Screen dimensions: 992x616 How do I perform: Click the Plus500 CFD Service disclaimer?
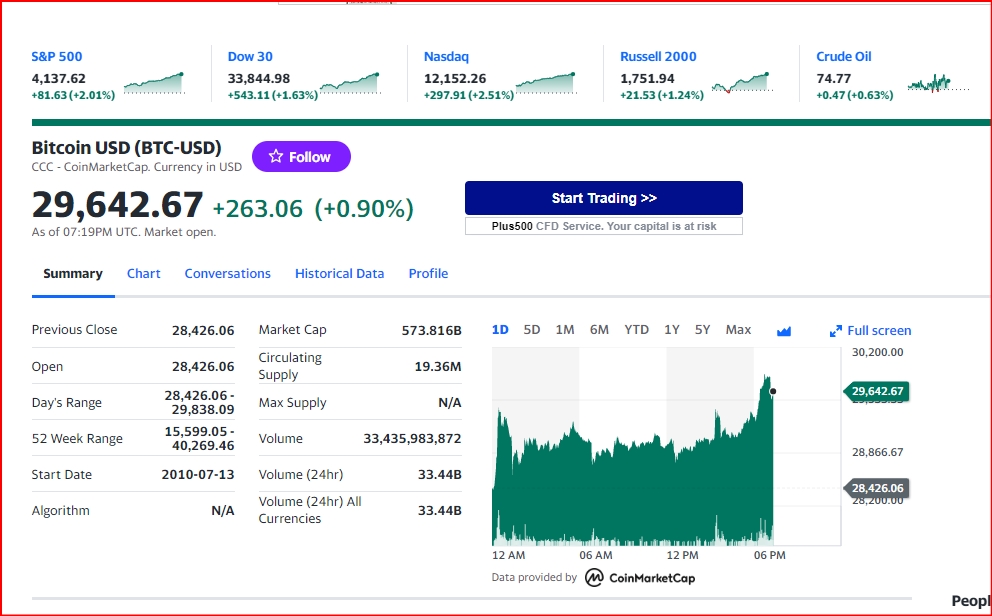click(x=604, y=226)
